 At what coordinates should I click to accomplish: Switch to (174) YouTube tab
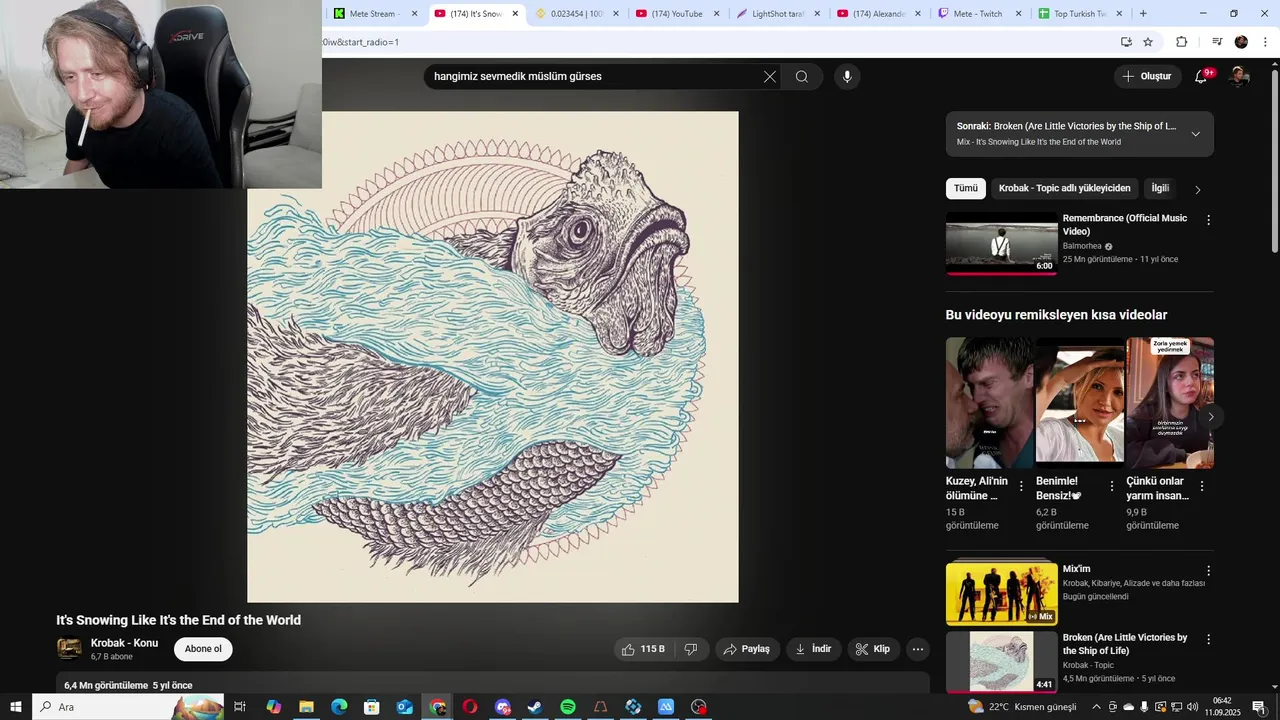(677, 14)
